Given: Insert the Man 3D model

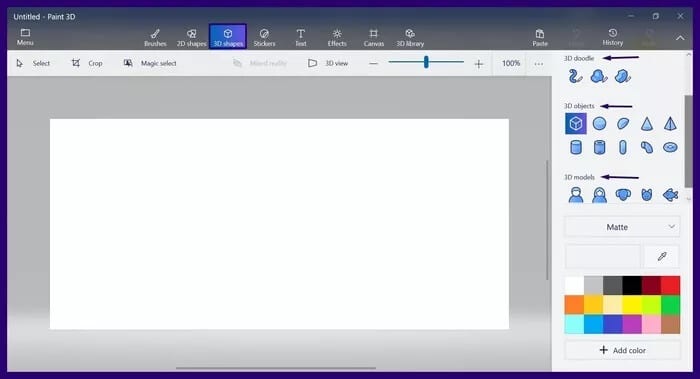Looking at the screenshot, I should pyautogui.click(x=576, y=195).
